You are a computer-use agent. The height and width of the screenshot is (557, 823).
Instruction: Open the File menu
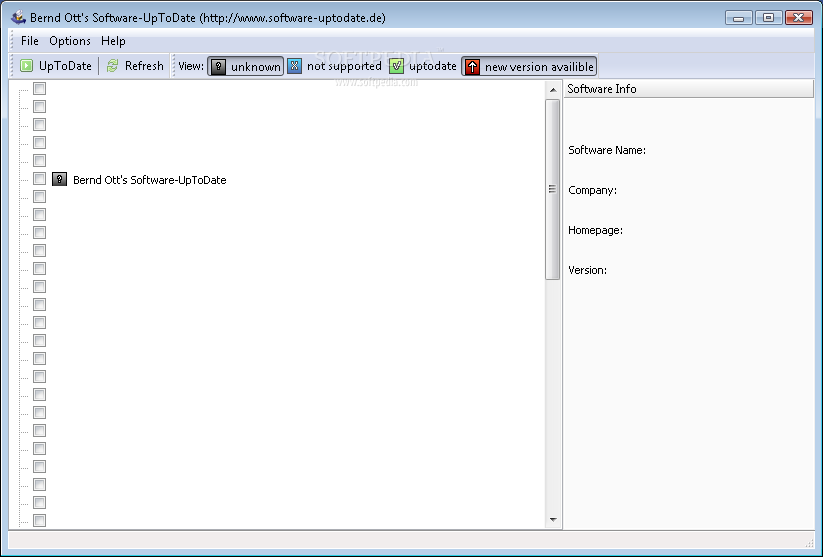29,40
